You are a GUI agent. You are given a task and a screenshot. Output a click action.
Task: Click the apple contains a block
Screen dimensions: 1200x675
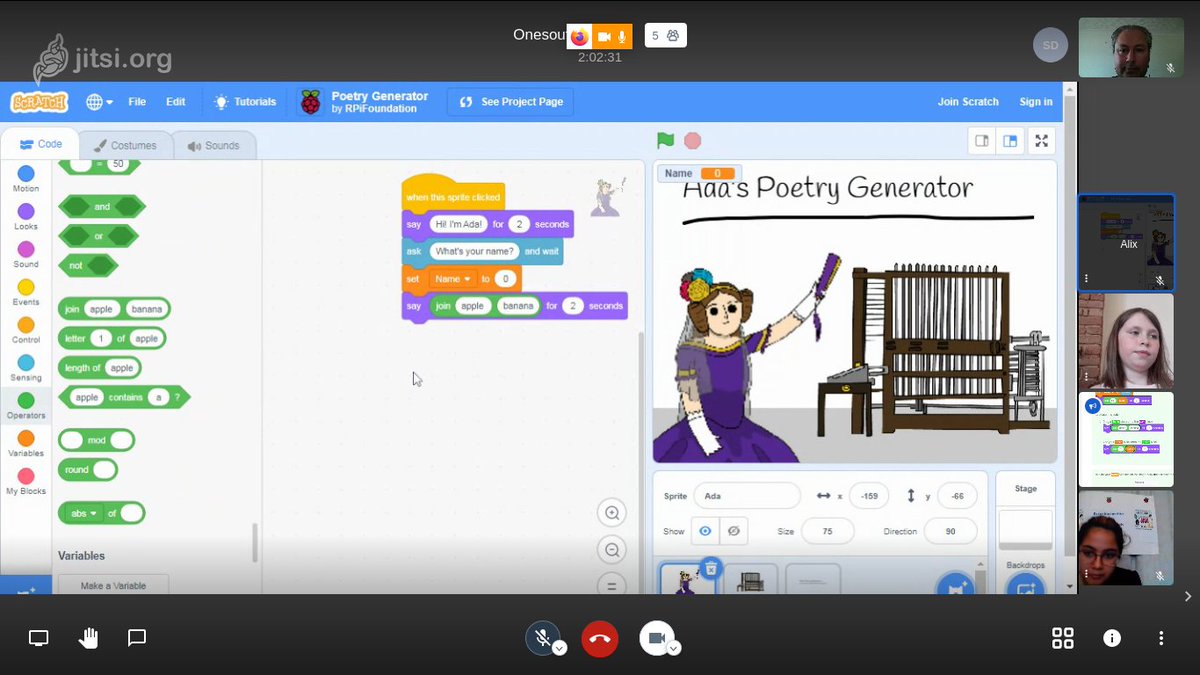point(124,397)
